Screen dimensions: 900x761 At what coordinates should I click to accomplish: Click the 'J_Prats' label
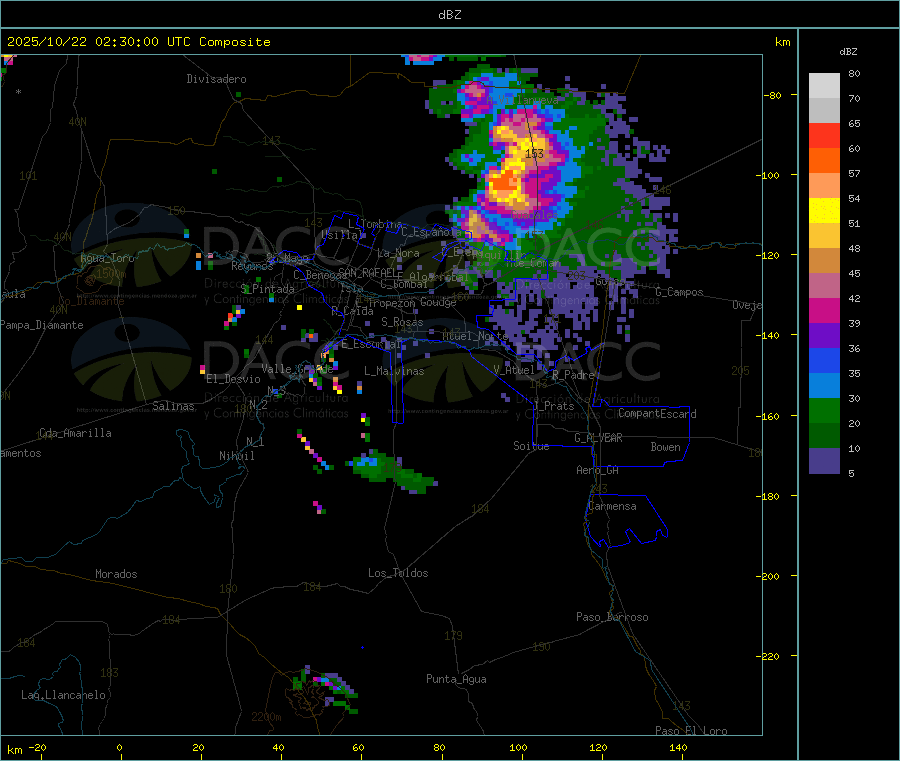[553, 406]
